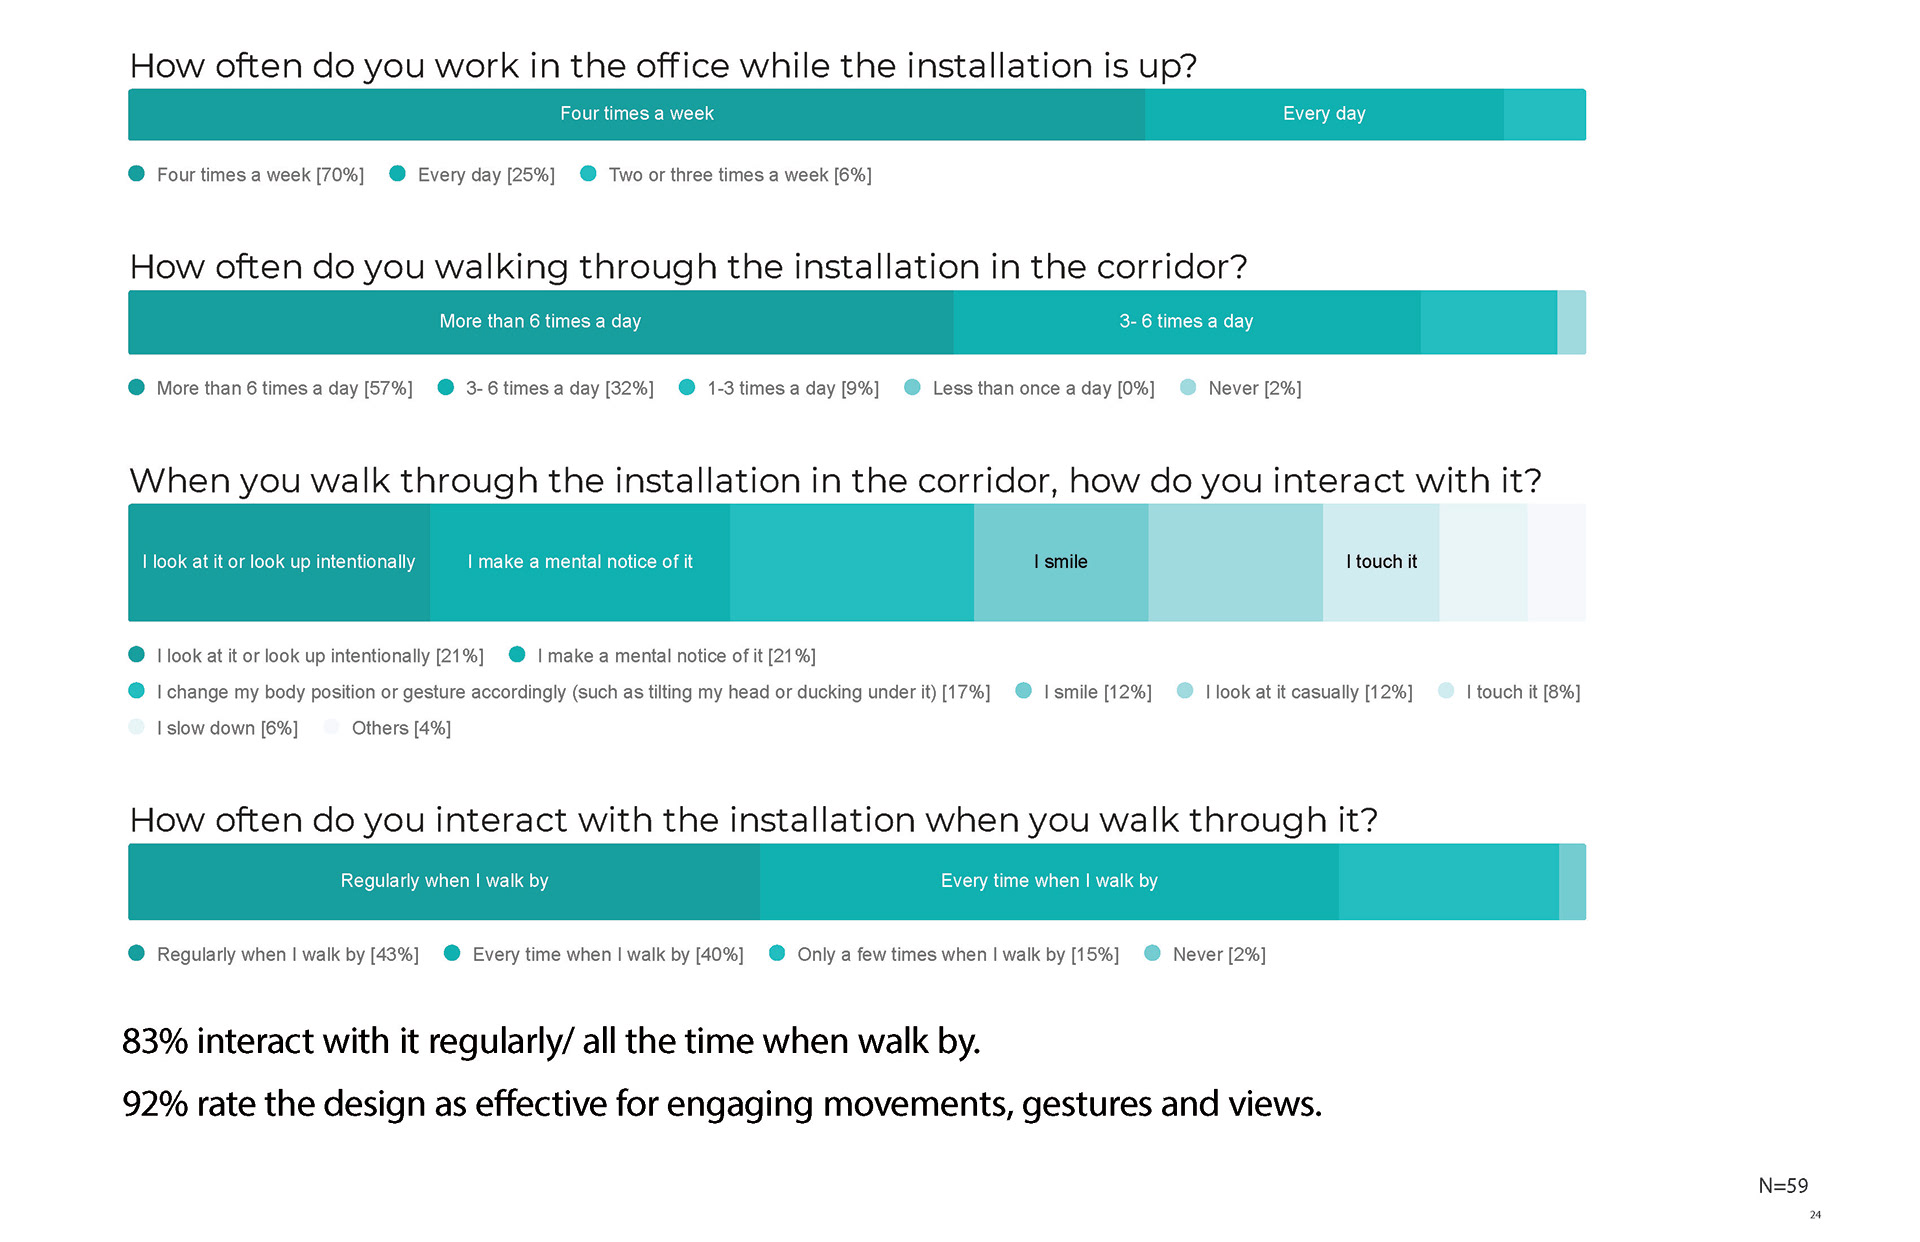Click the "Every day [25%]" legend label
Screen dimensions: 1920x1242
point(486,175)
